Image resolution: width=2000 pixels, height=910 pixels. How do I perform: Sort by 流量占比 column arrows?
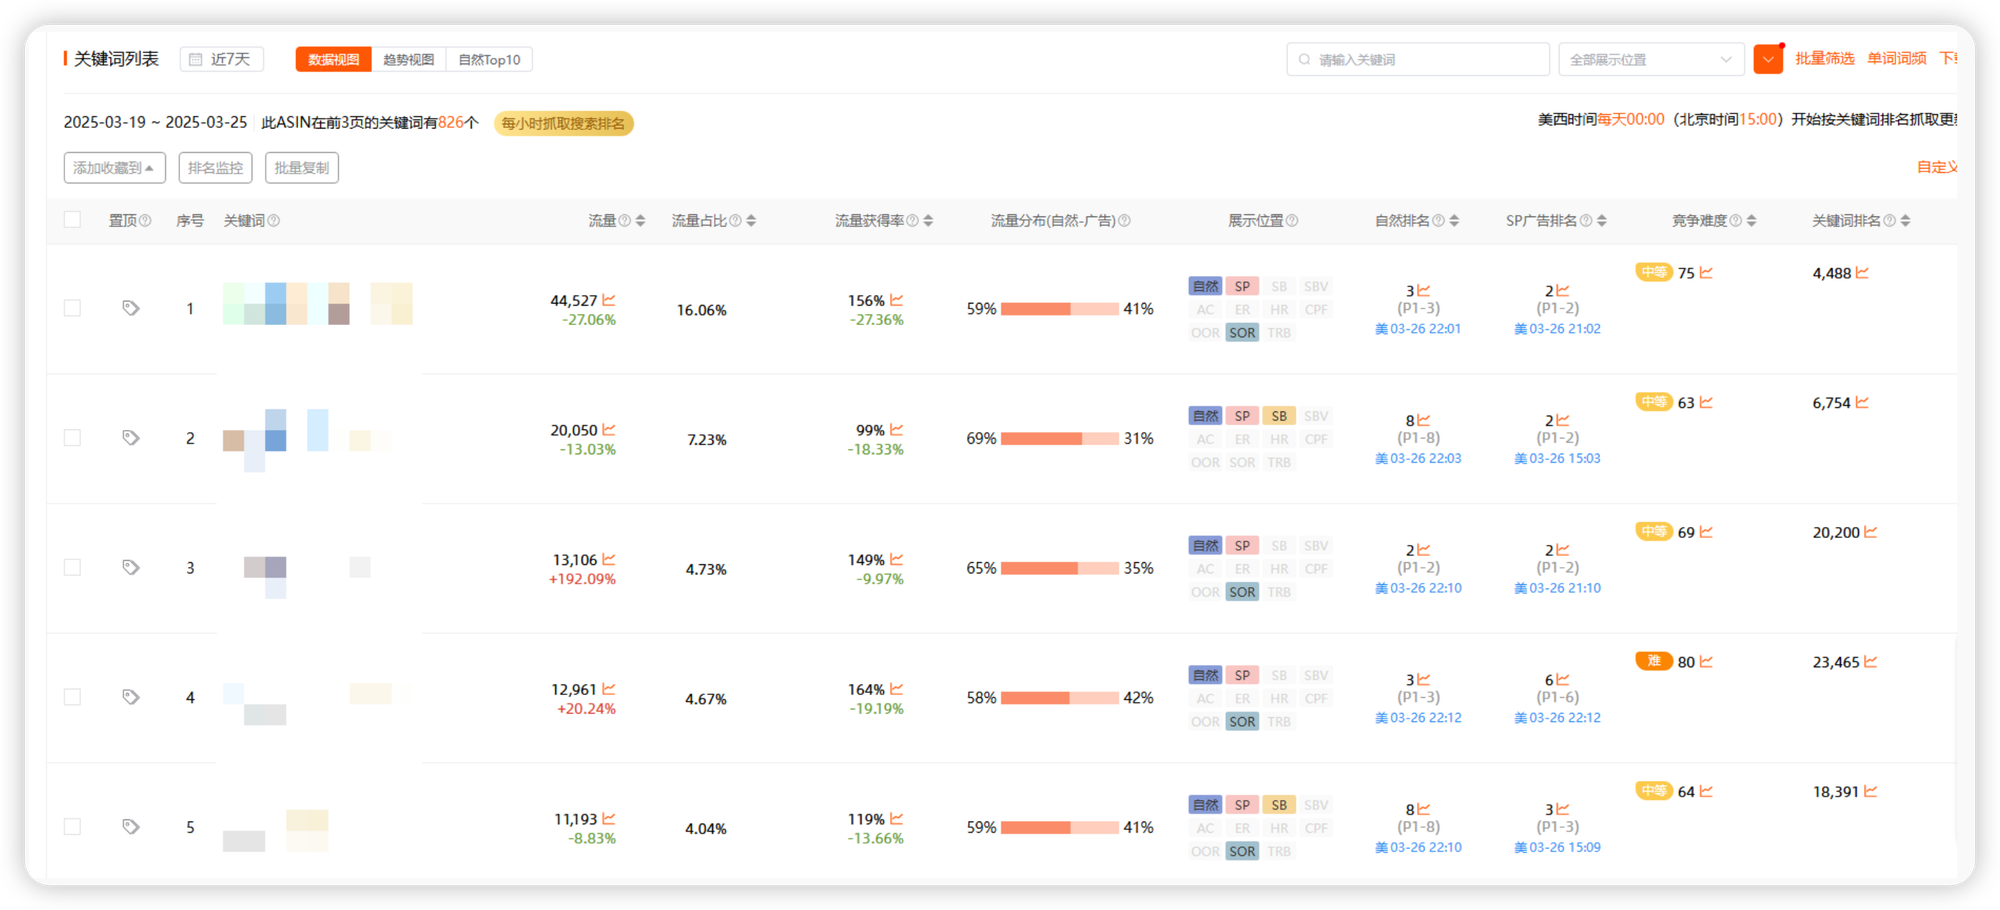tap(751, 220)
